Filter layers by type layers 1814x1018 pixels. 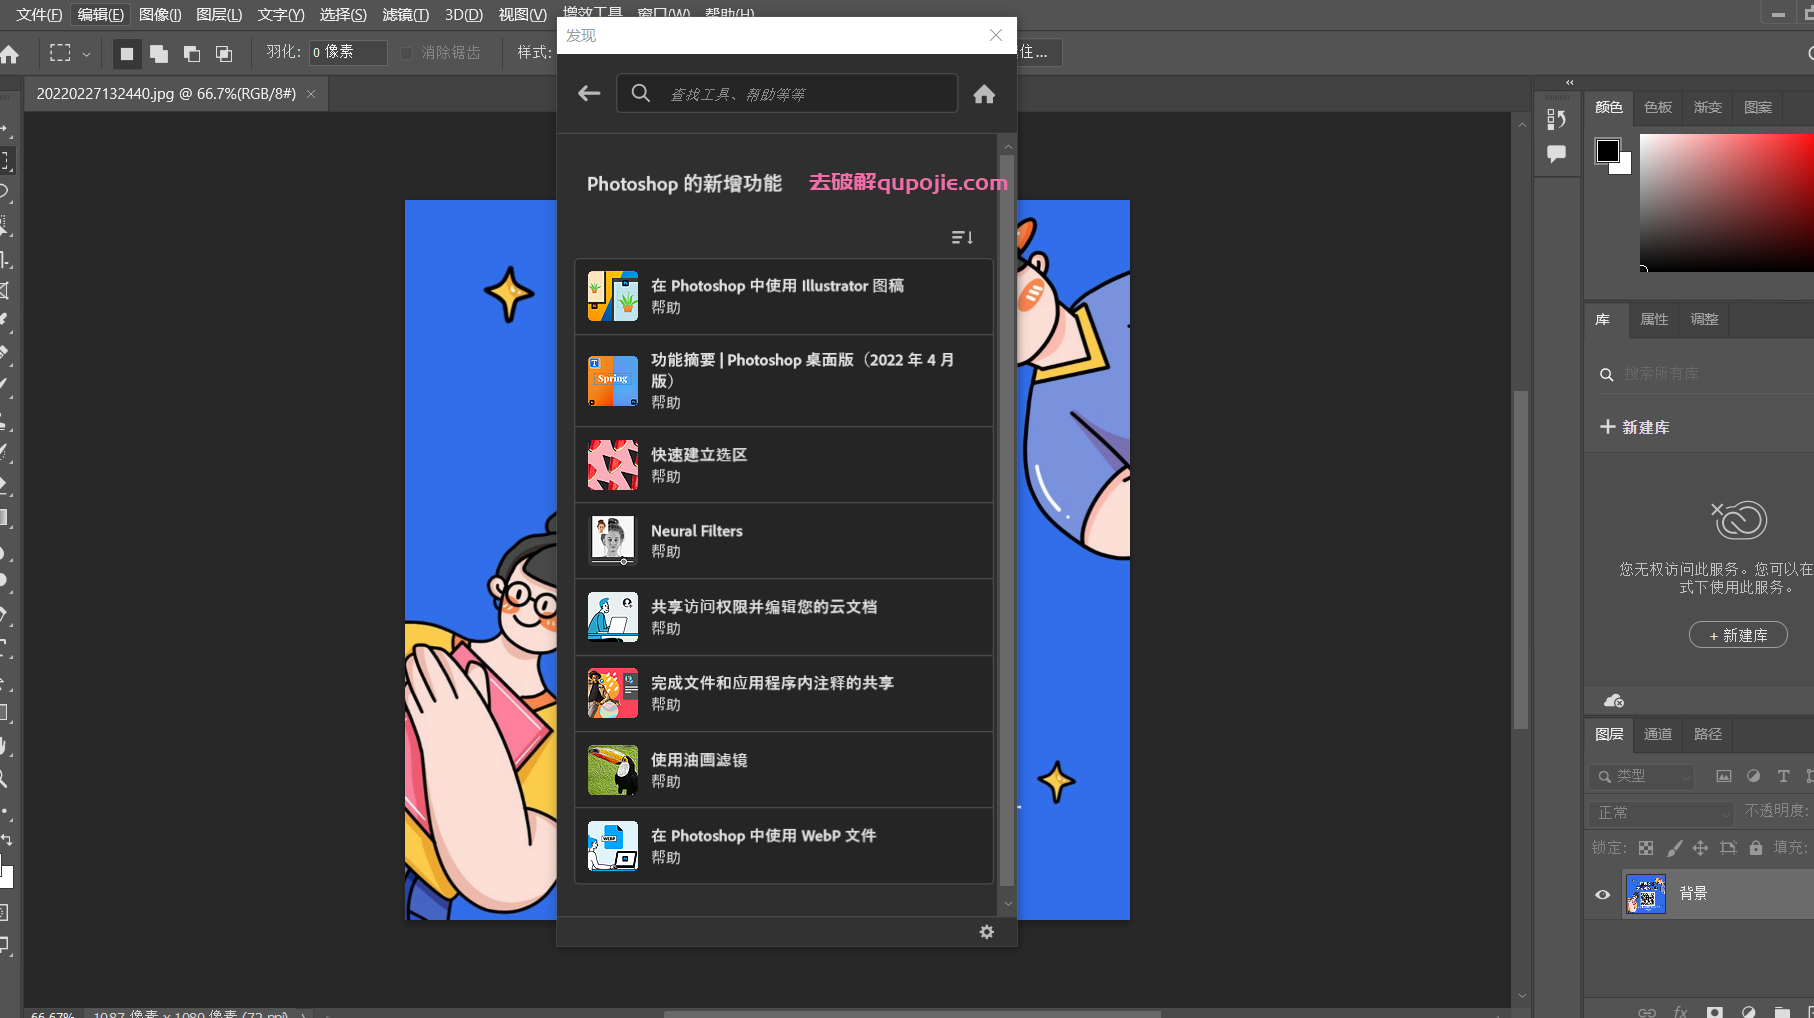(x=1783, y=776)
